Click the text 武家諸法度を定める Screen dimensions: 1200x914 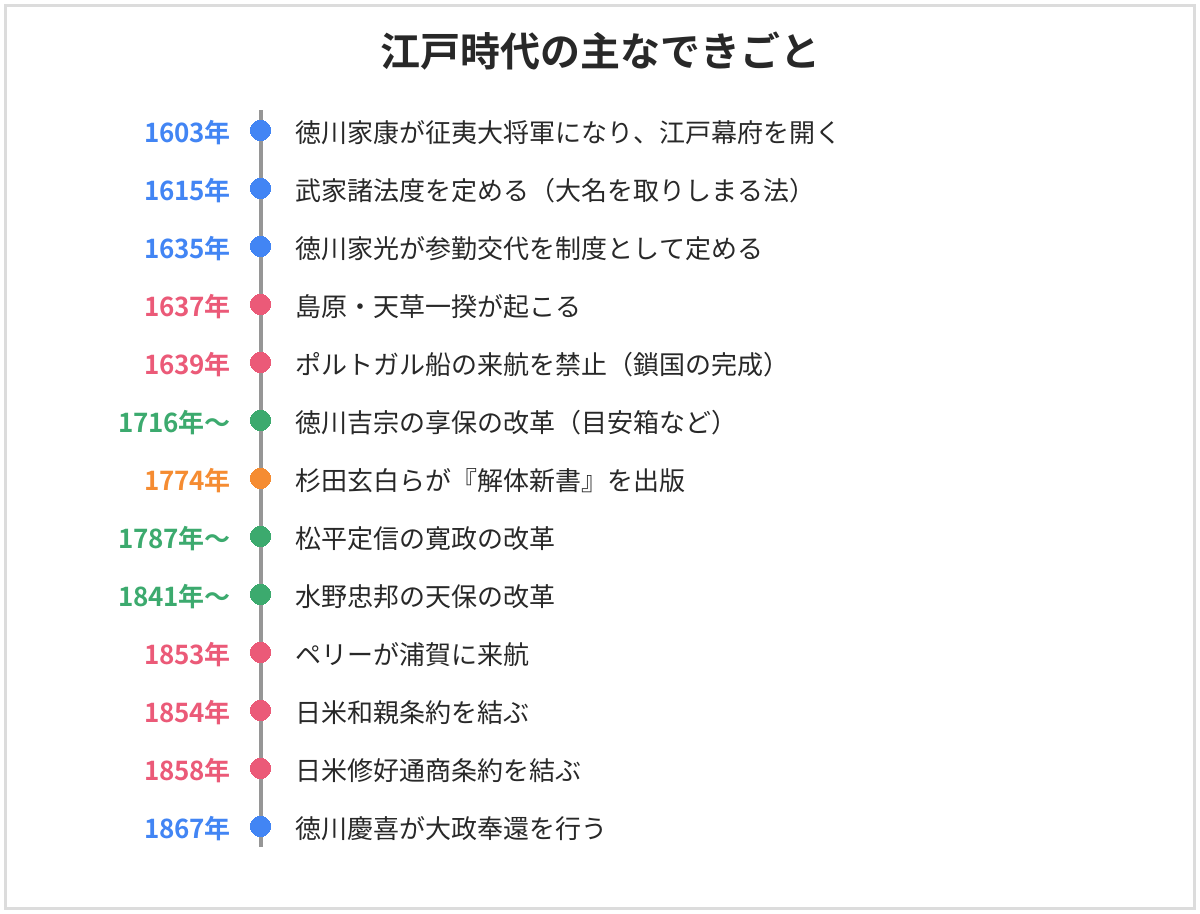[412, 190]
